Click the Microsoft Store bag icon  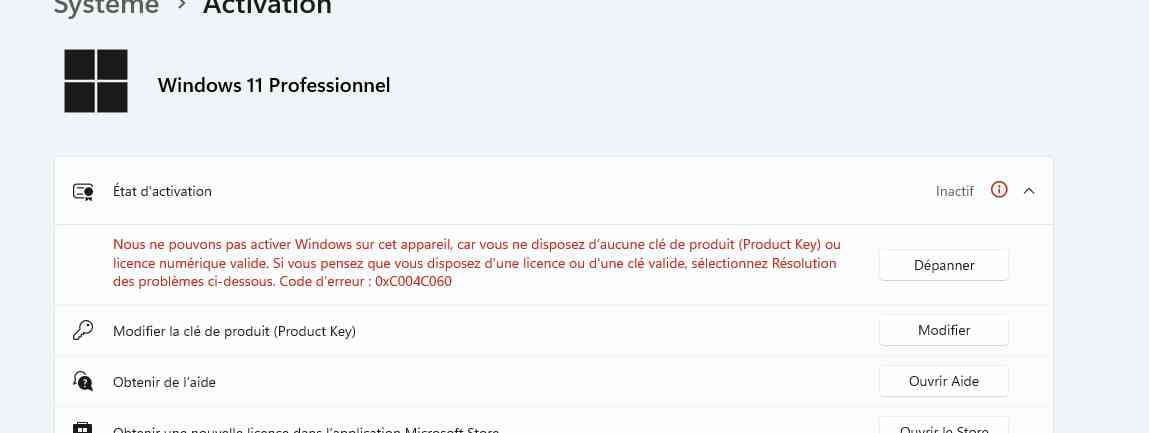tap(83, 428)
